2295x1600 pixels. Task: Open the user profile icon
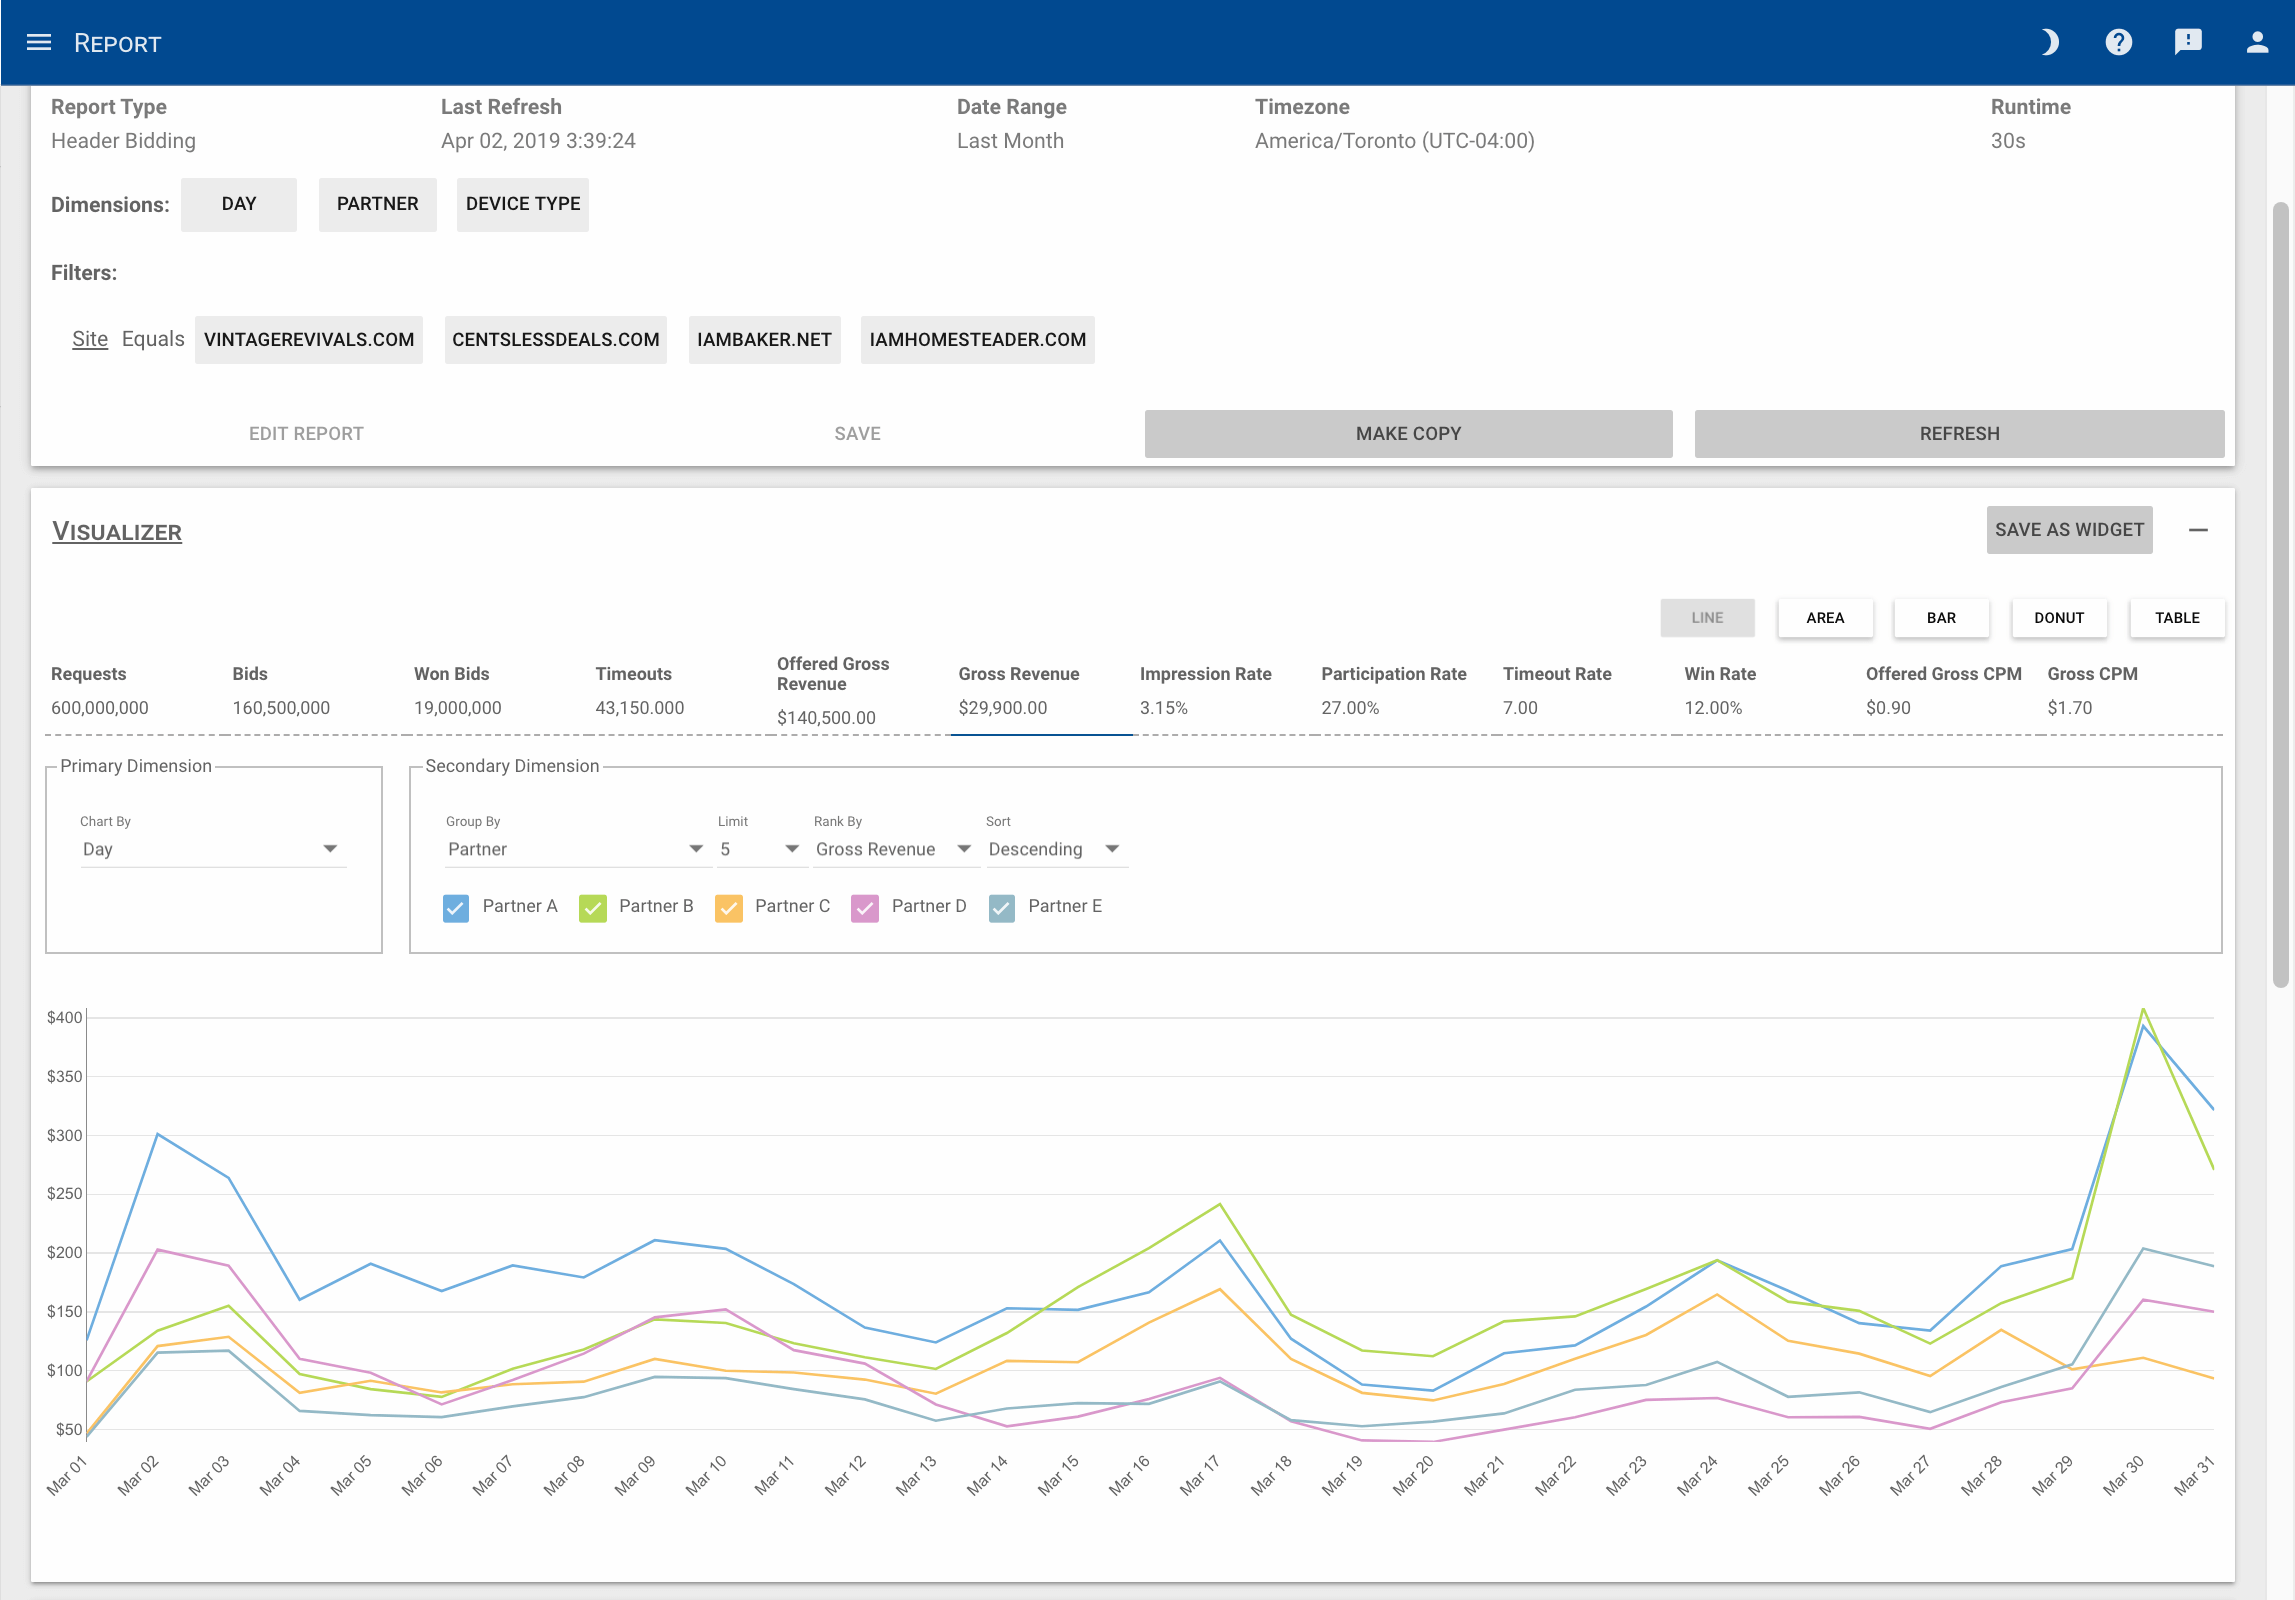2256,42
